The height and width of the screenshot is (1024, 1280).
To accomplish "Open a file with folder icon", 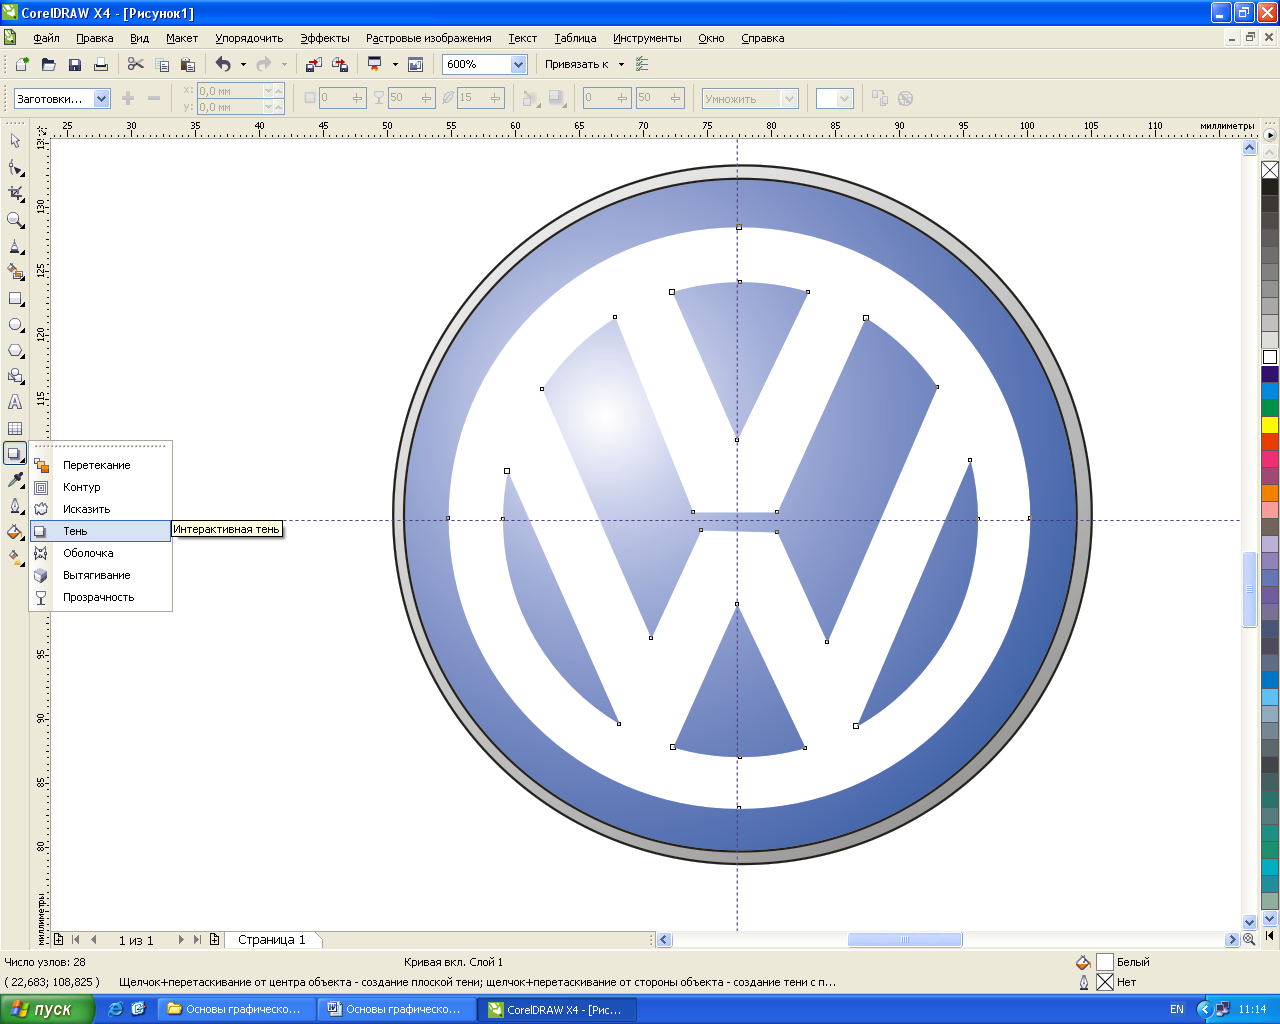I will click(x=48, y=64).
